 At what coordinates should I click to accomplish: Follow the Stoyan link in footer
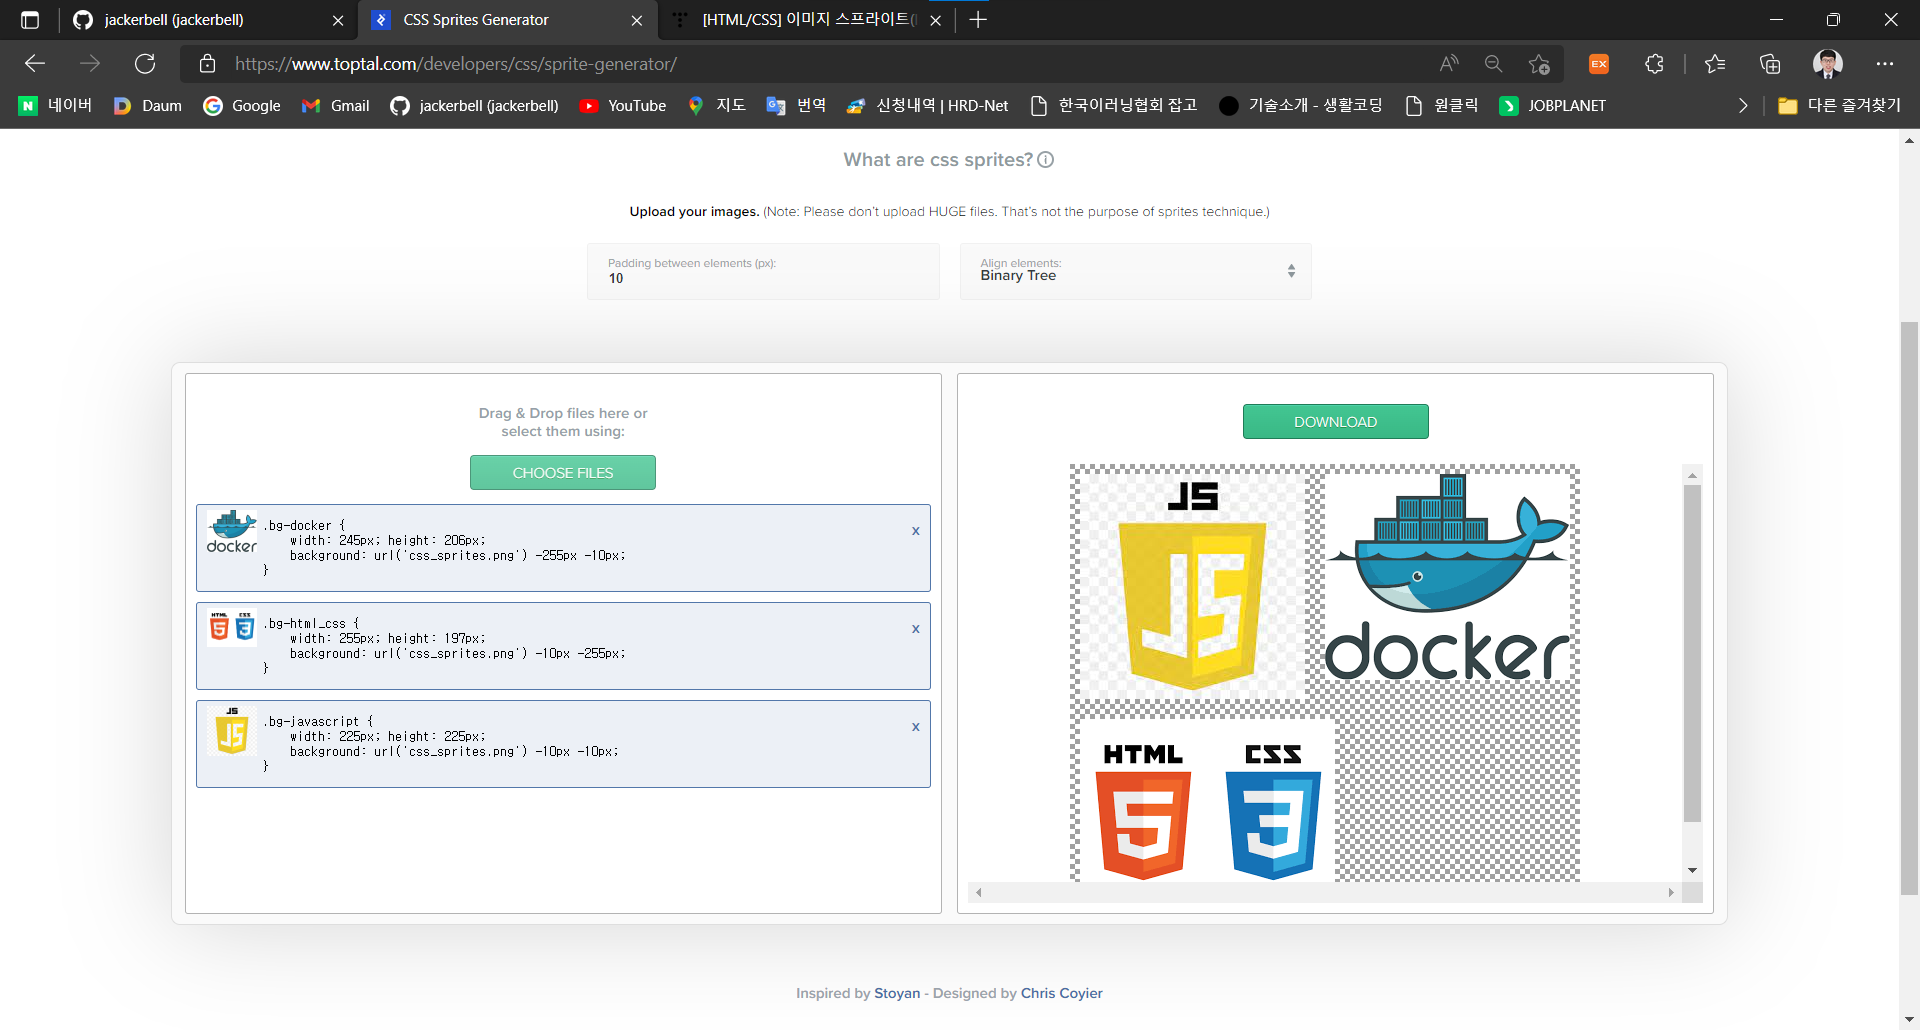coord(897,993)
